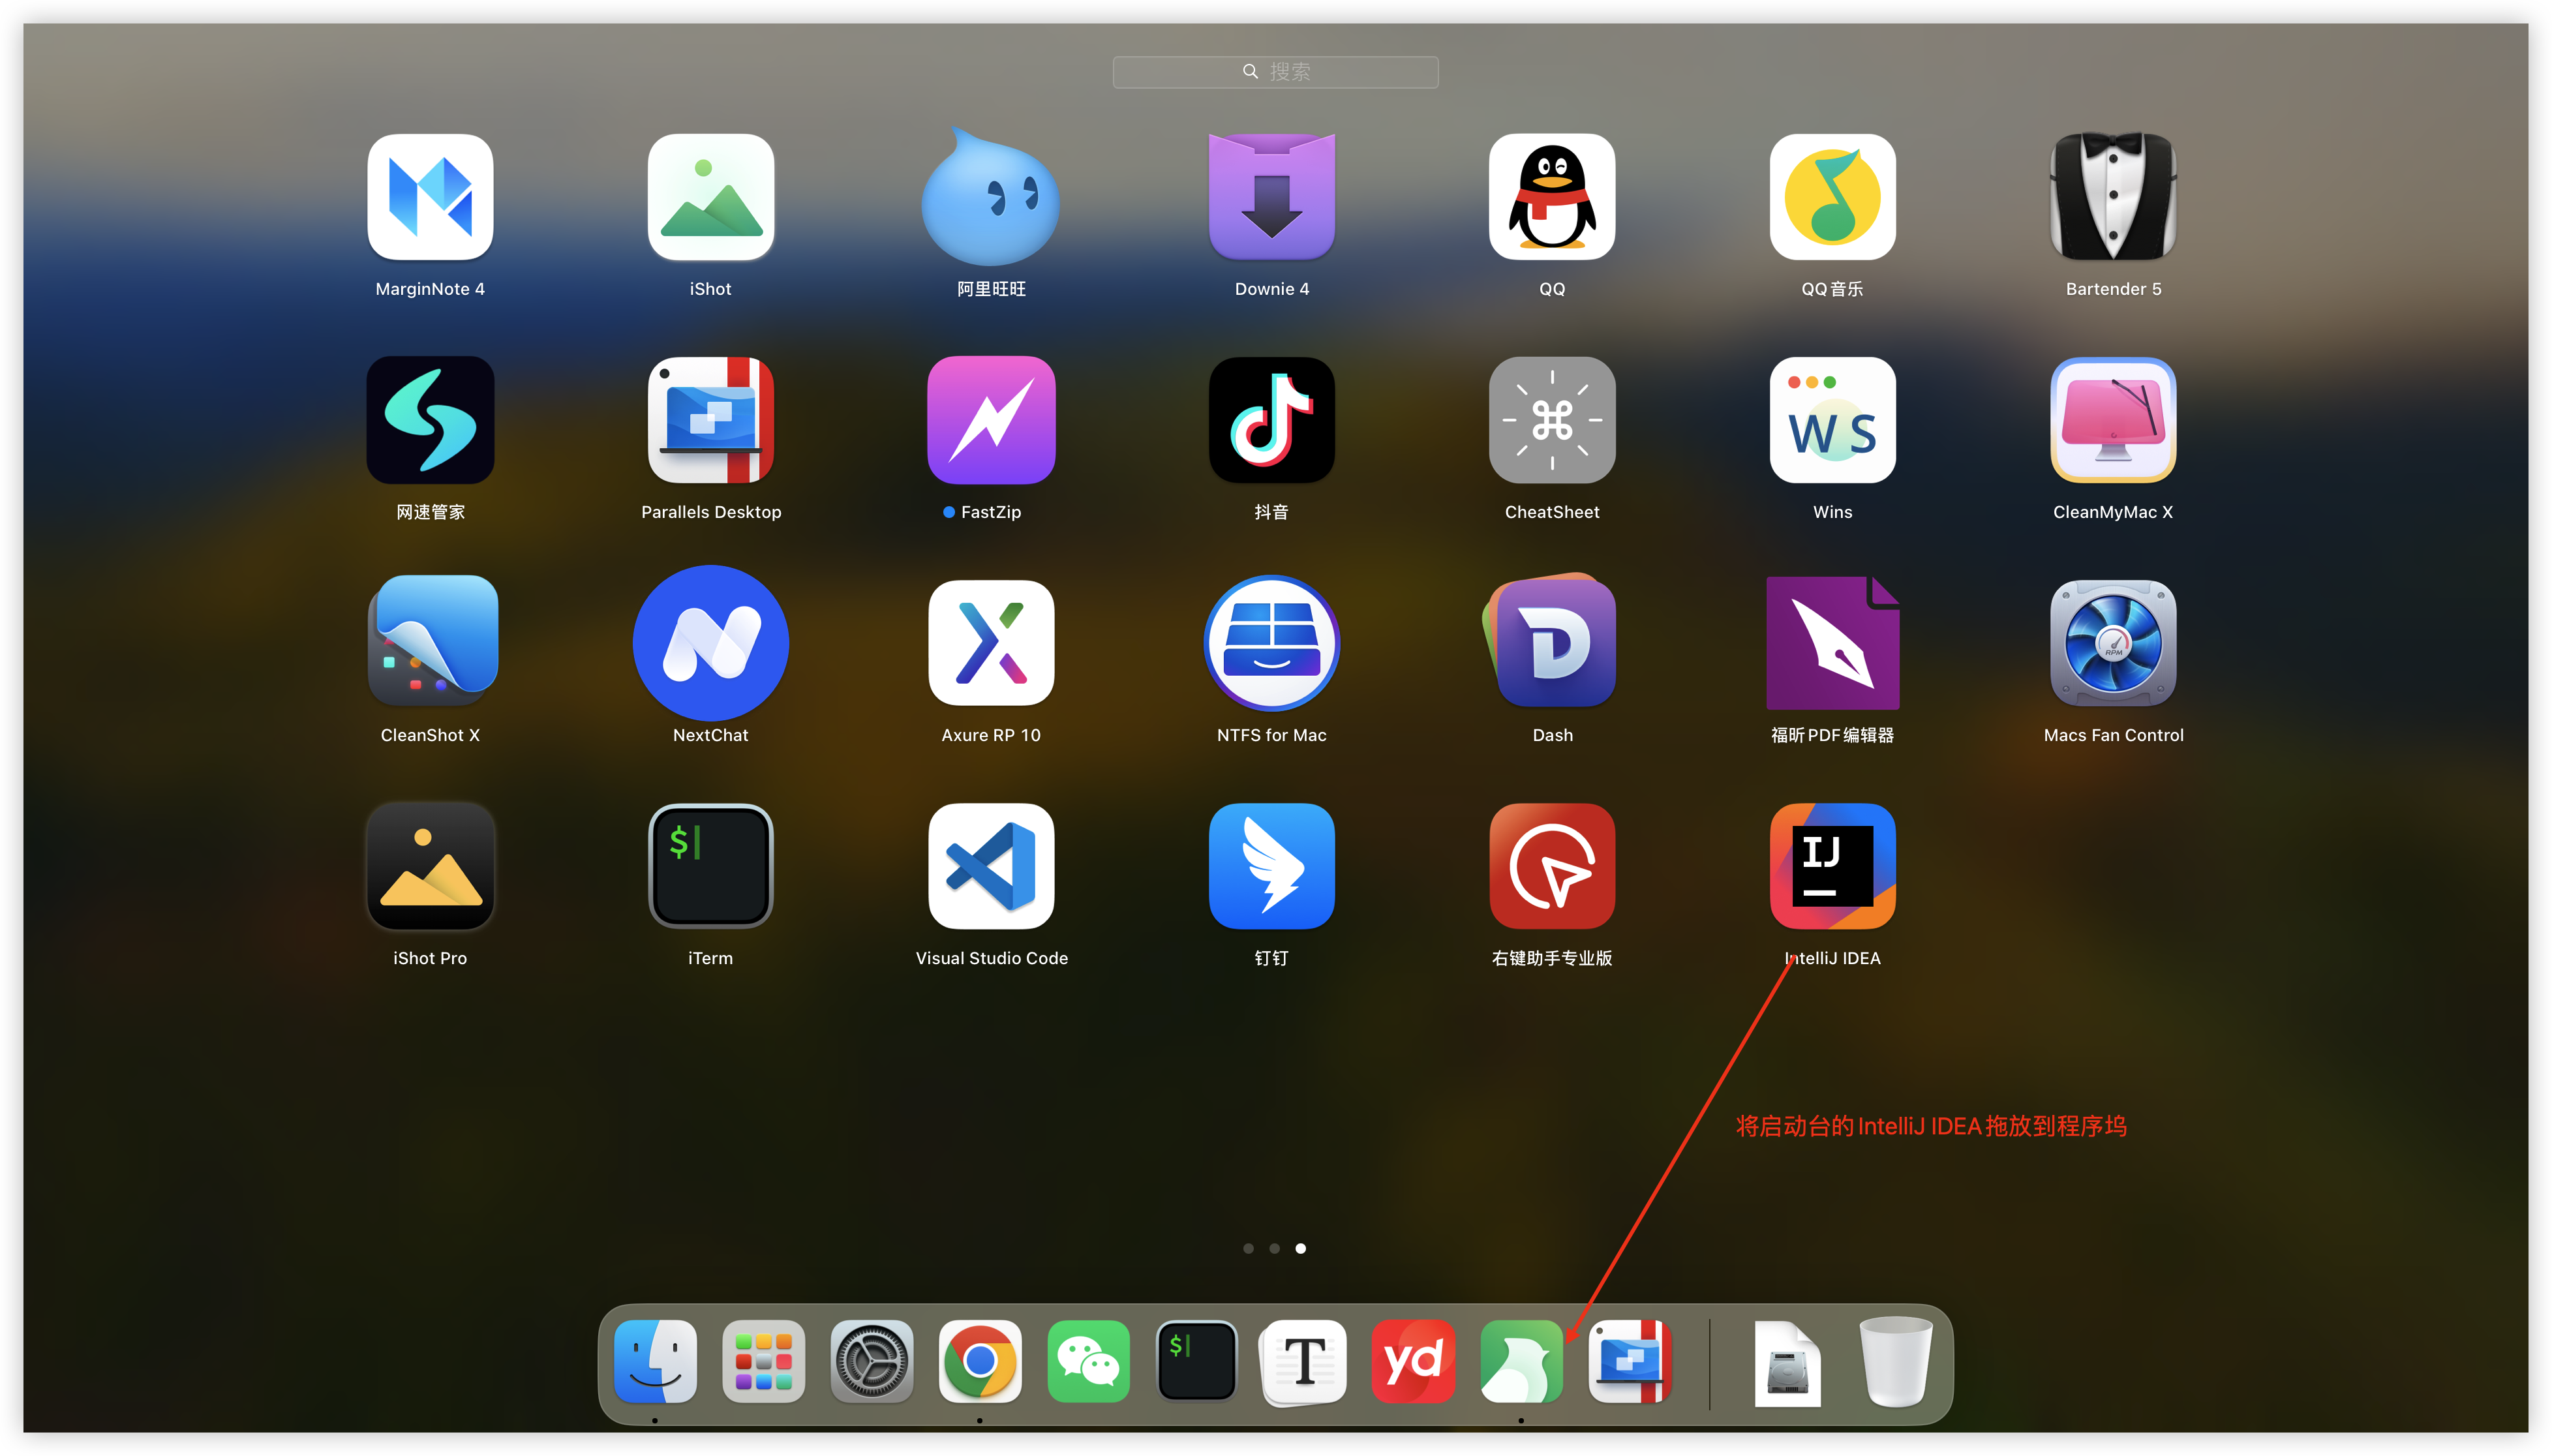Open the Trash in the Dock

[x=1895, y=1361]
